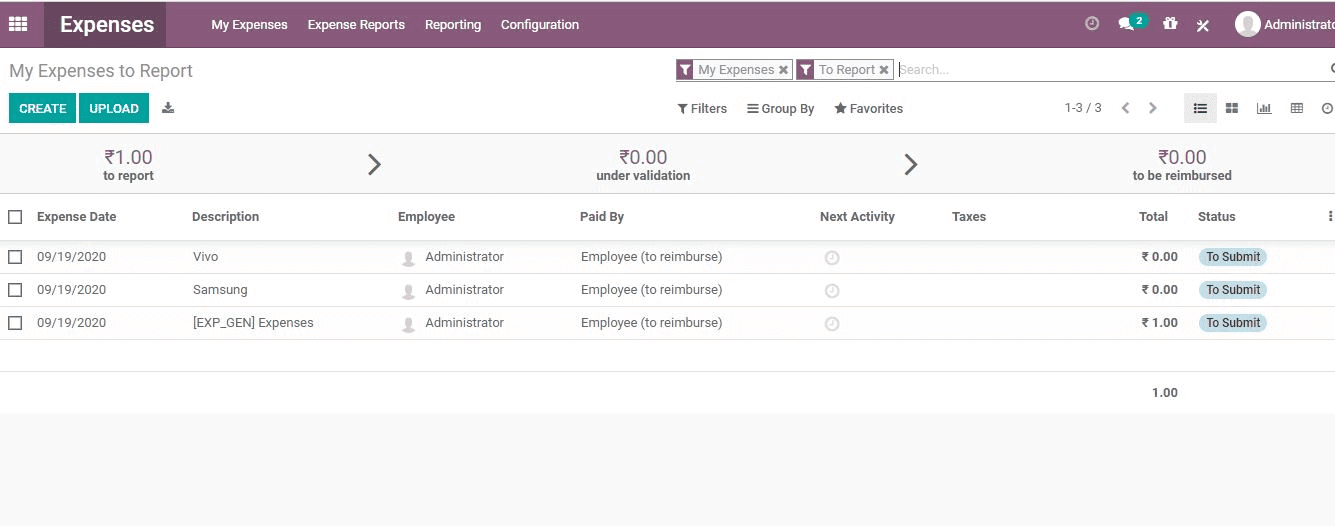Image resolution: width=1335 pixels, height=526 pixels.
Task: Click To Submit status in [EXP_GEN] Expenses row
Action: 1233,323
